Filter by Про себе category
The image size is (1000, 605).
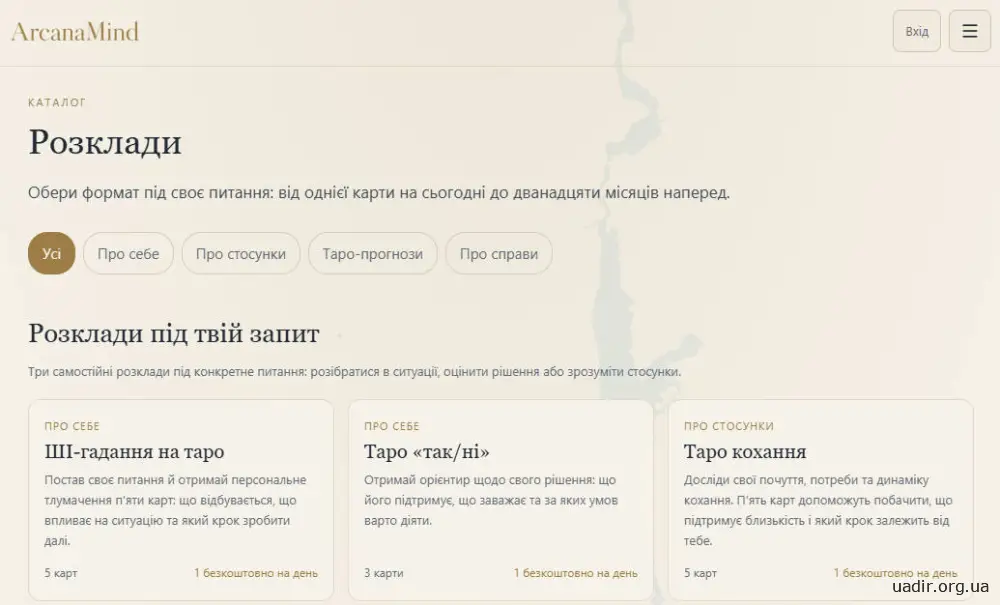[128, 253]
